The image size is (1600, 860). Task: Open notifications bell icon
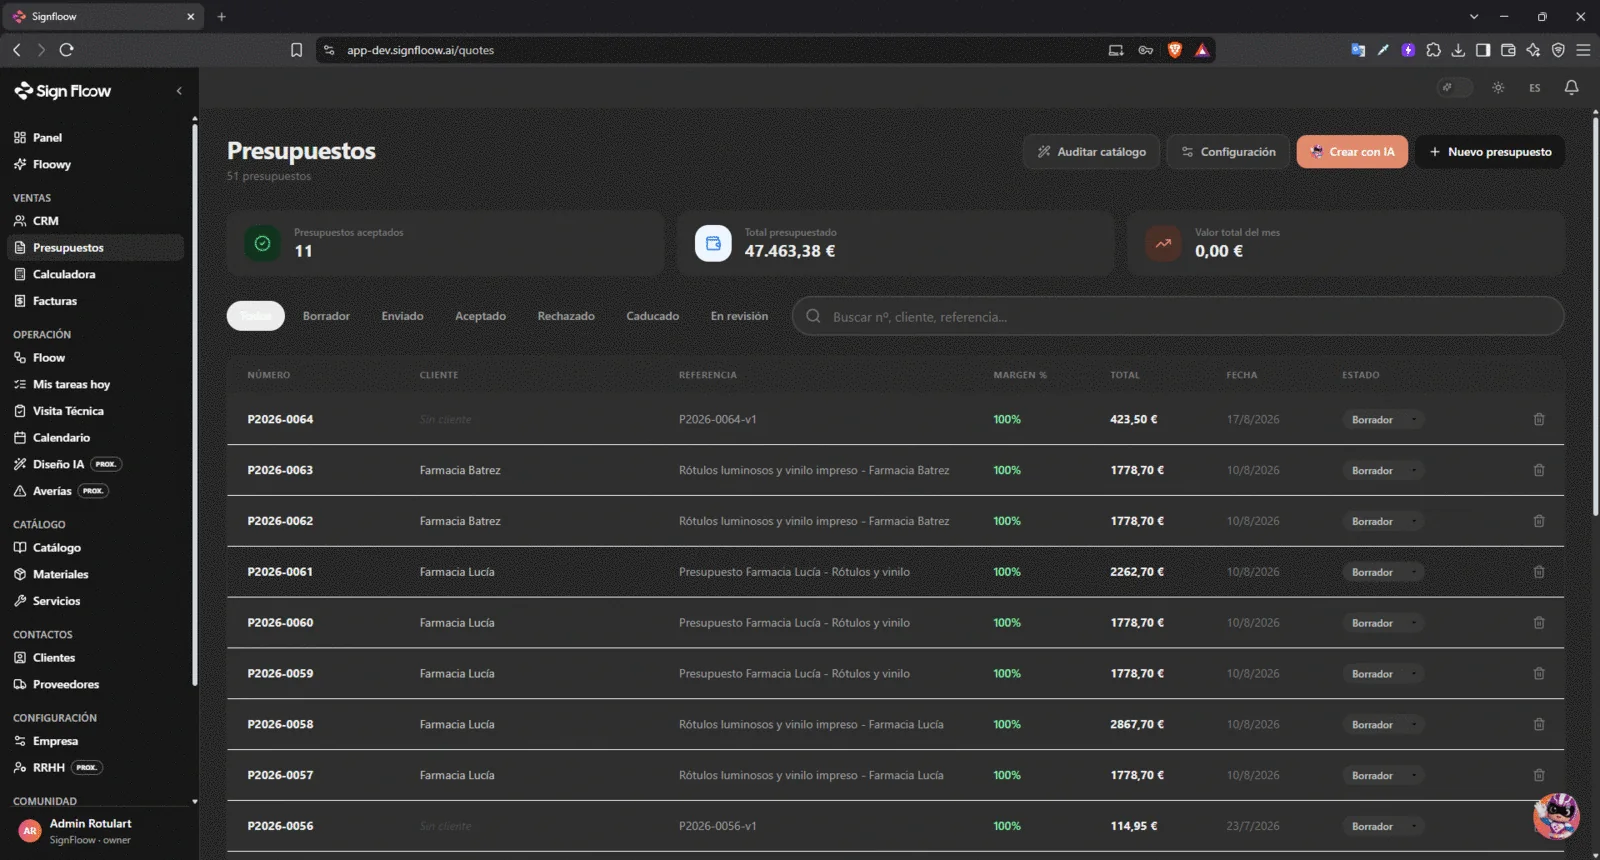point(1571,88)
